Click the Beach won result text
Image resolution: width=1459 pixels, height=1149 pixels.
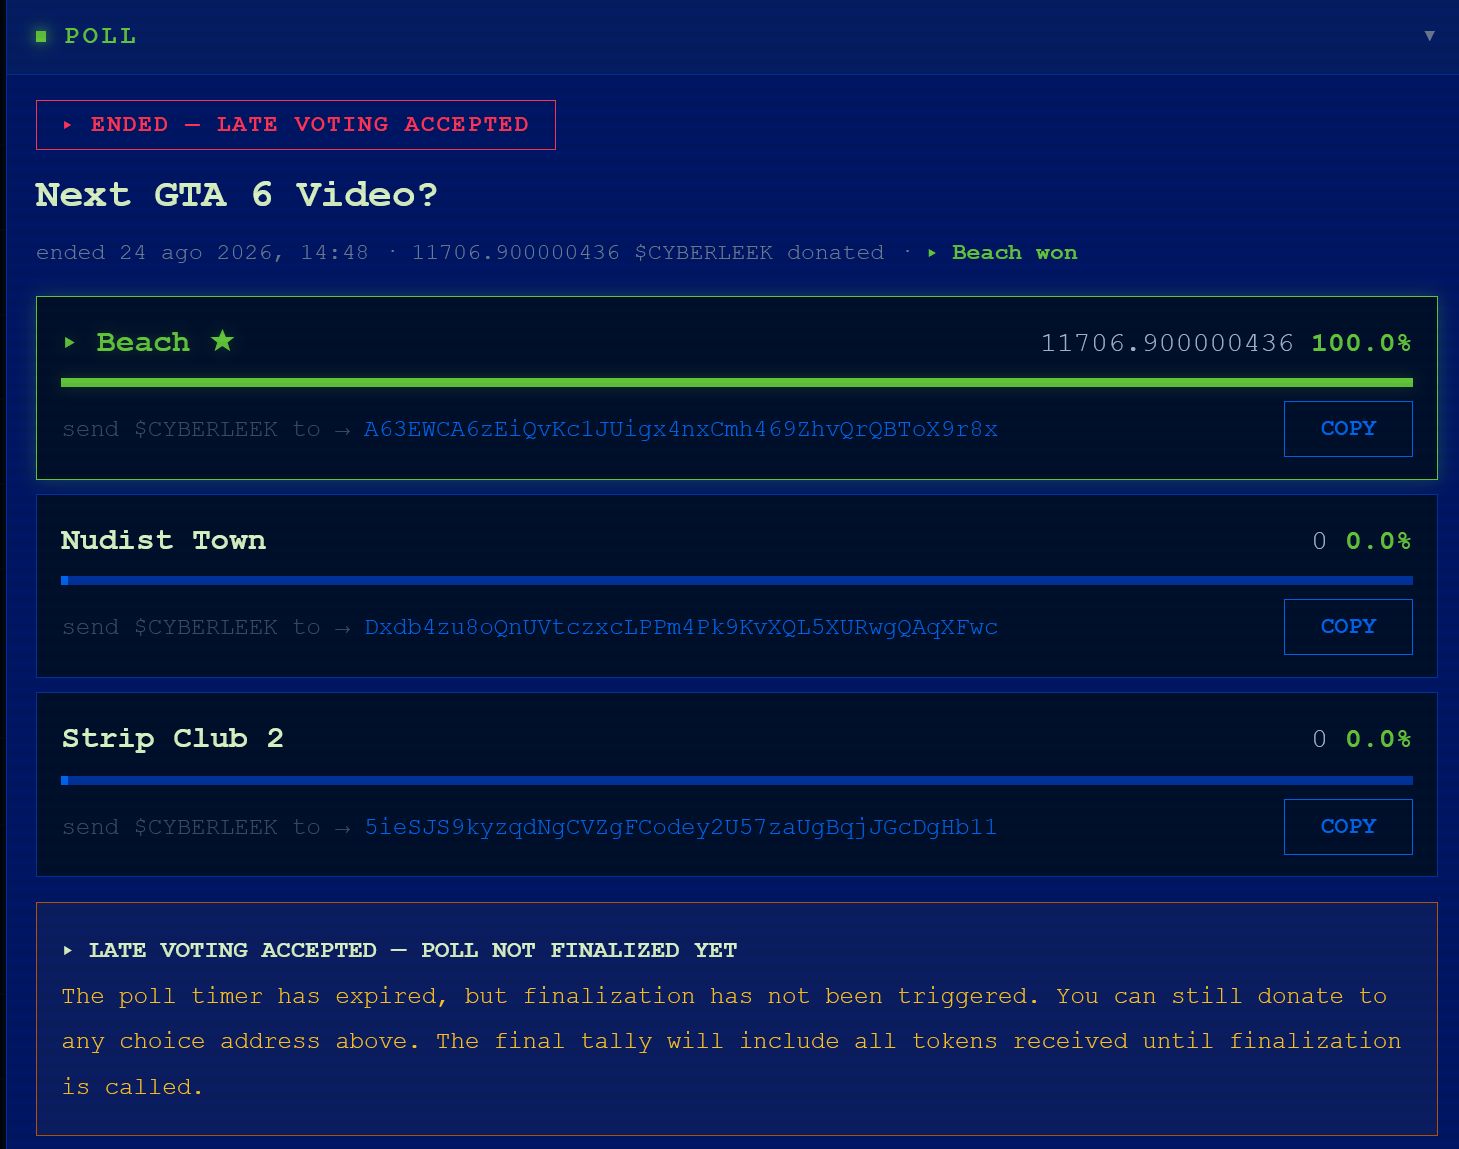[x=1014, y=252]
